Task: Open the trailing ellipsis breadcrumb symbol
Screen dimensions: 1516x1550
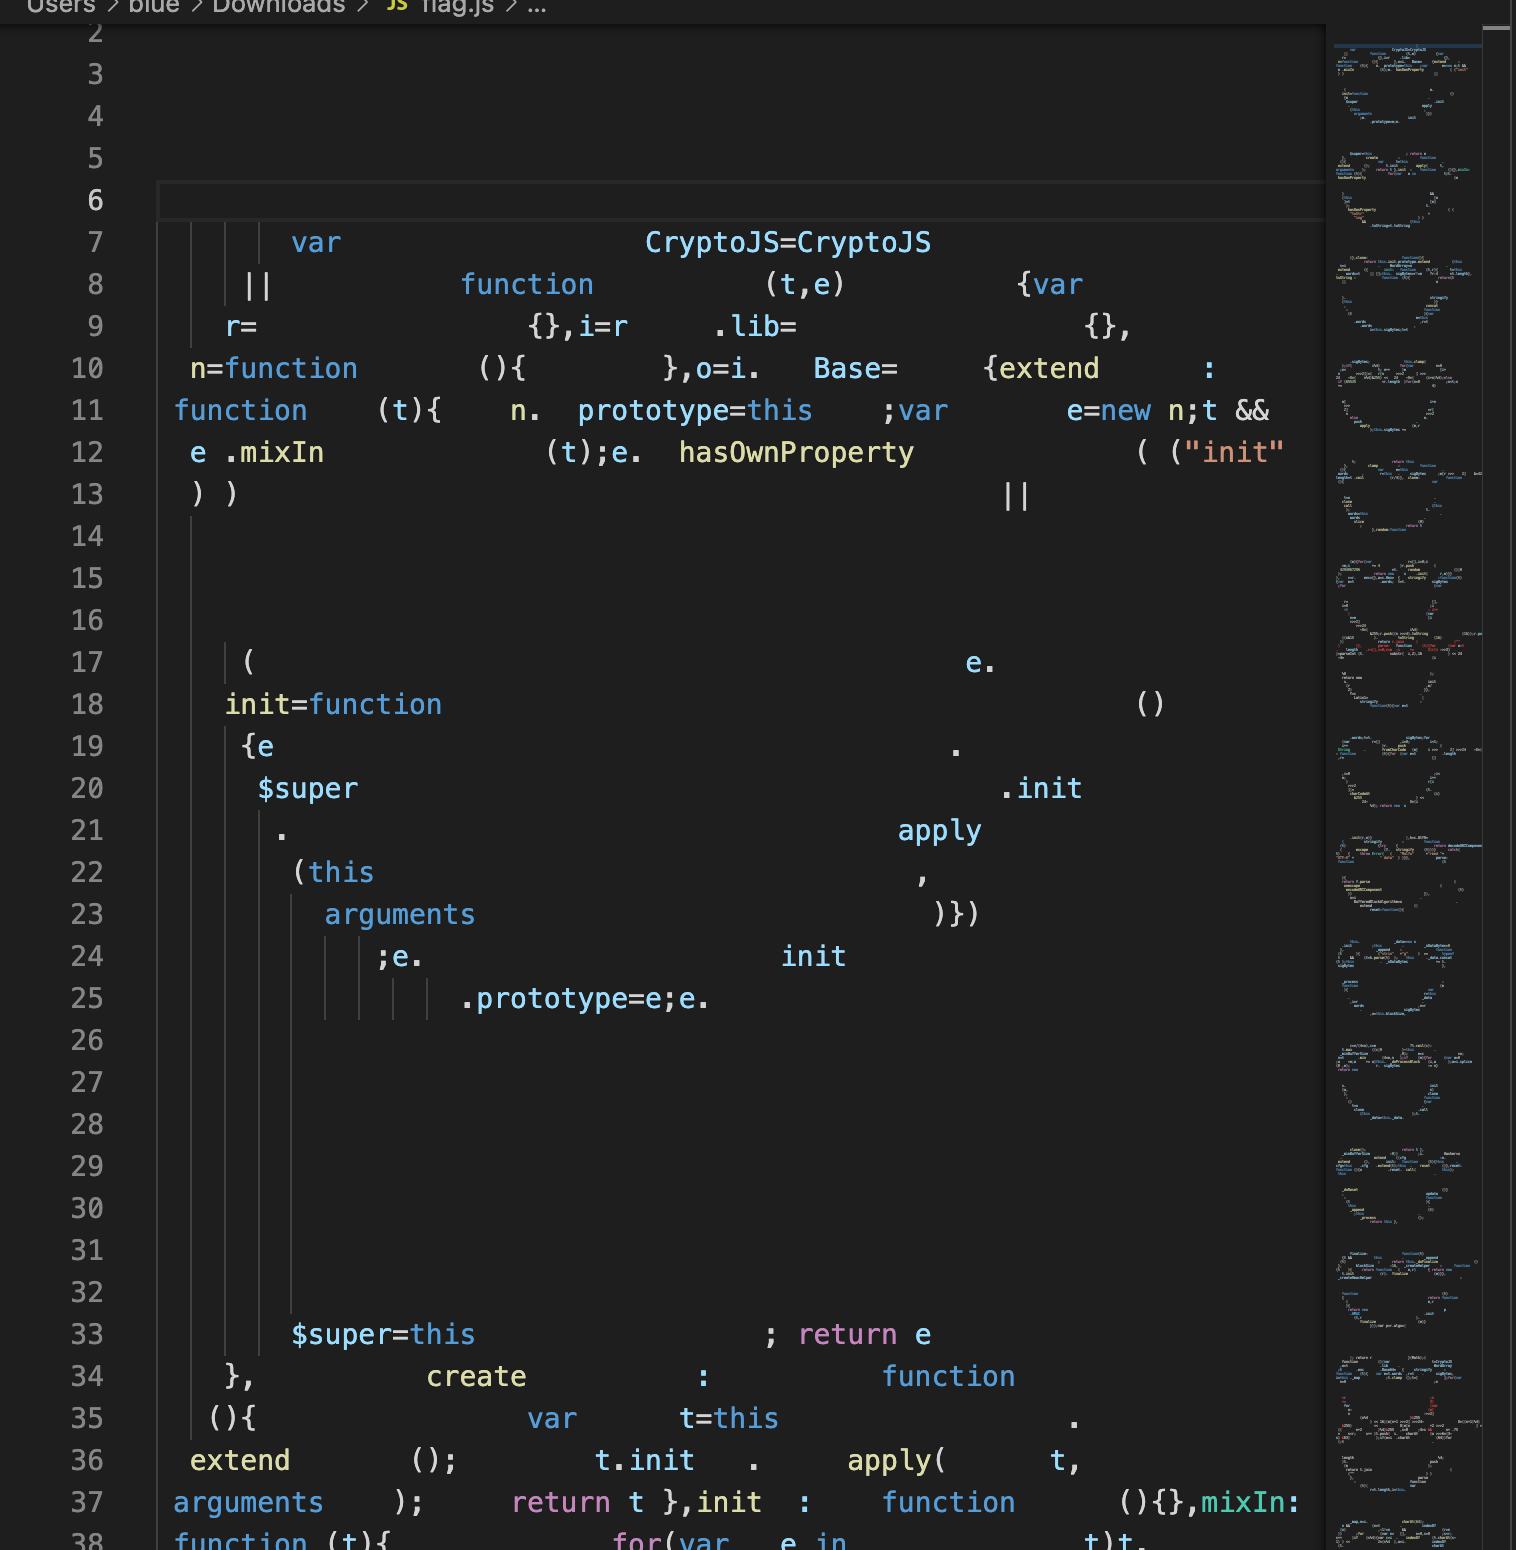Action: [537, 6]
